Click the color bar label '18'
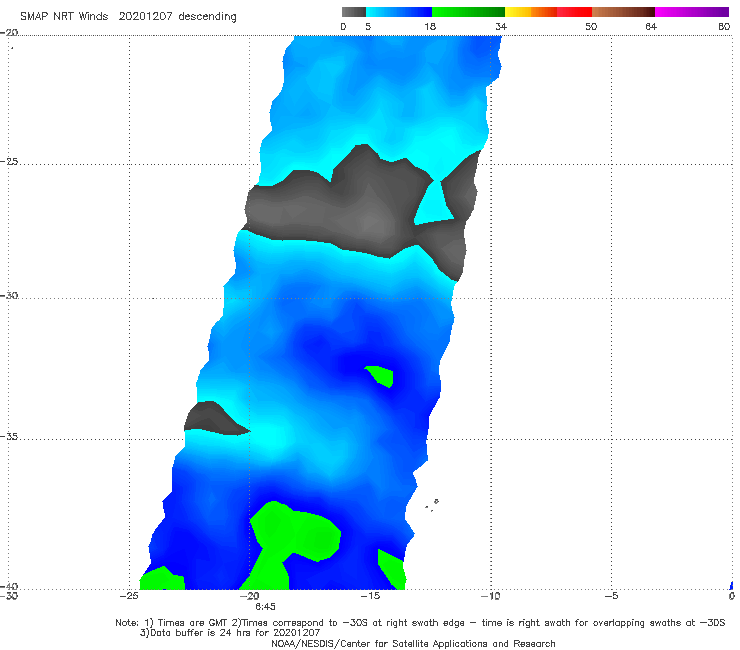 [x=430, y=27]
